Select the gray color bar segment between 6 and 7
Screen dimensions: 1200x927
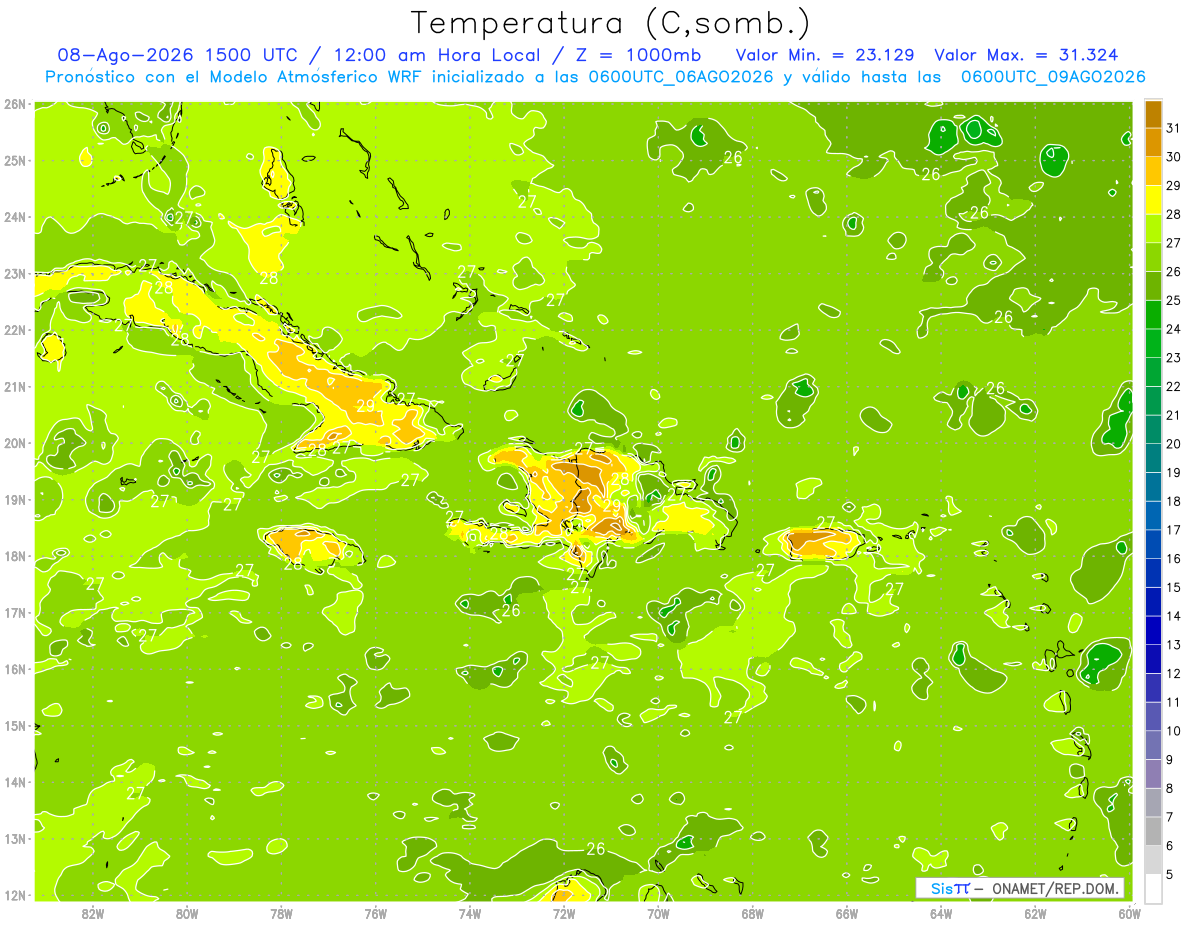coord(1153,831)
